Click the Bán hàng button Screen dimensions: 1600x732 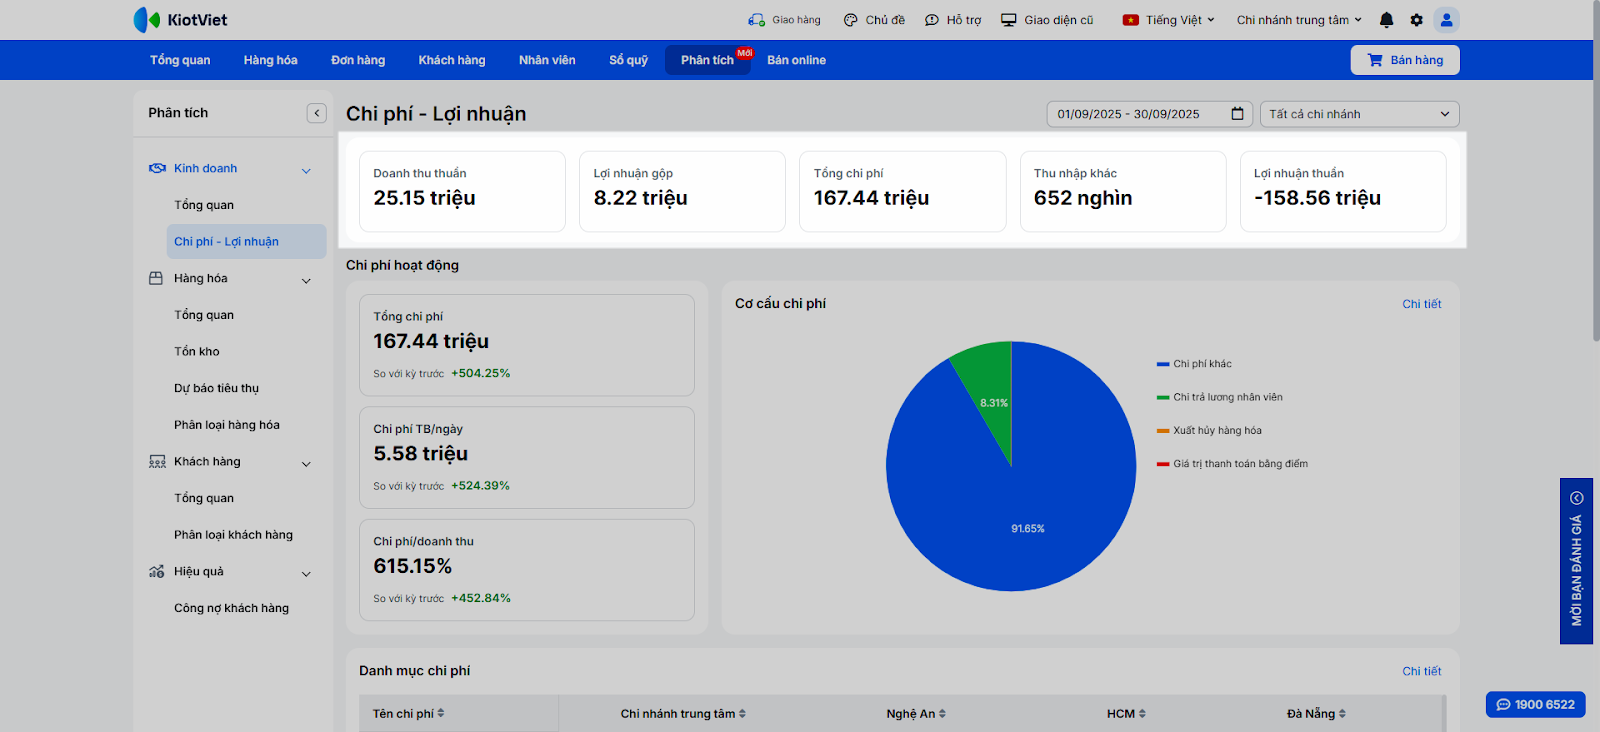point(1405,60)
